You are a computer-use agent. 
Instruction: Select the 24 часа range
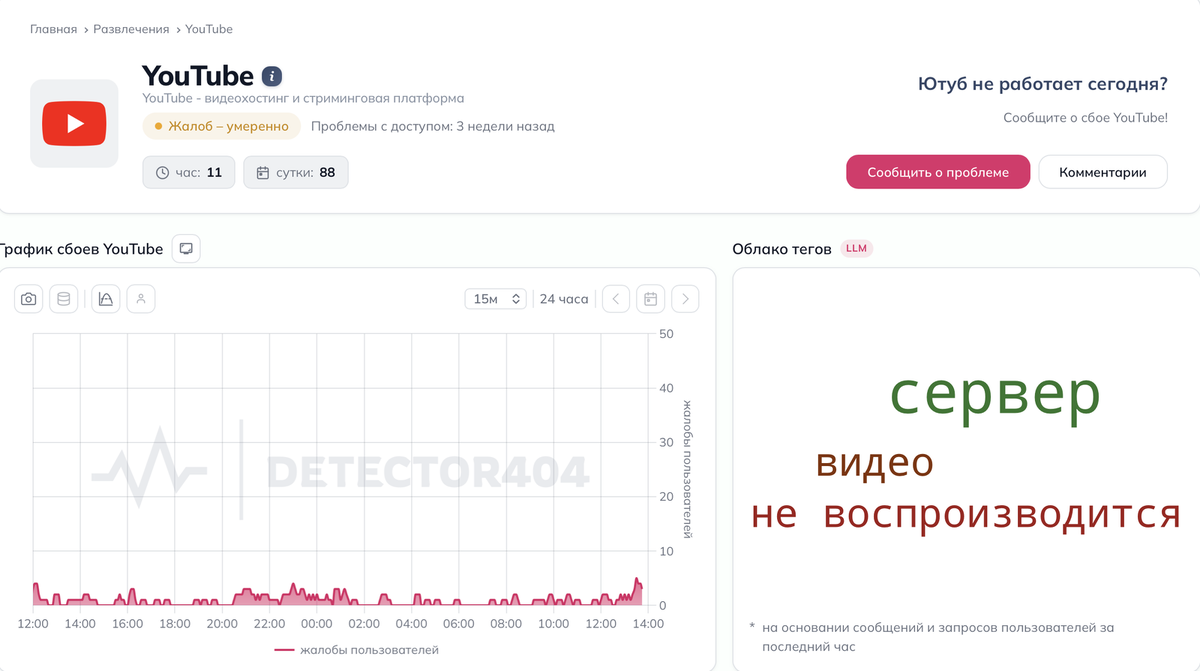(564, 299)
